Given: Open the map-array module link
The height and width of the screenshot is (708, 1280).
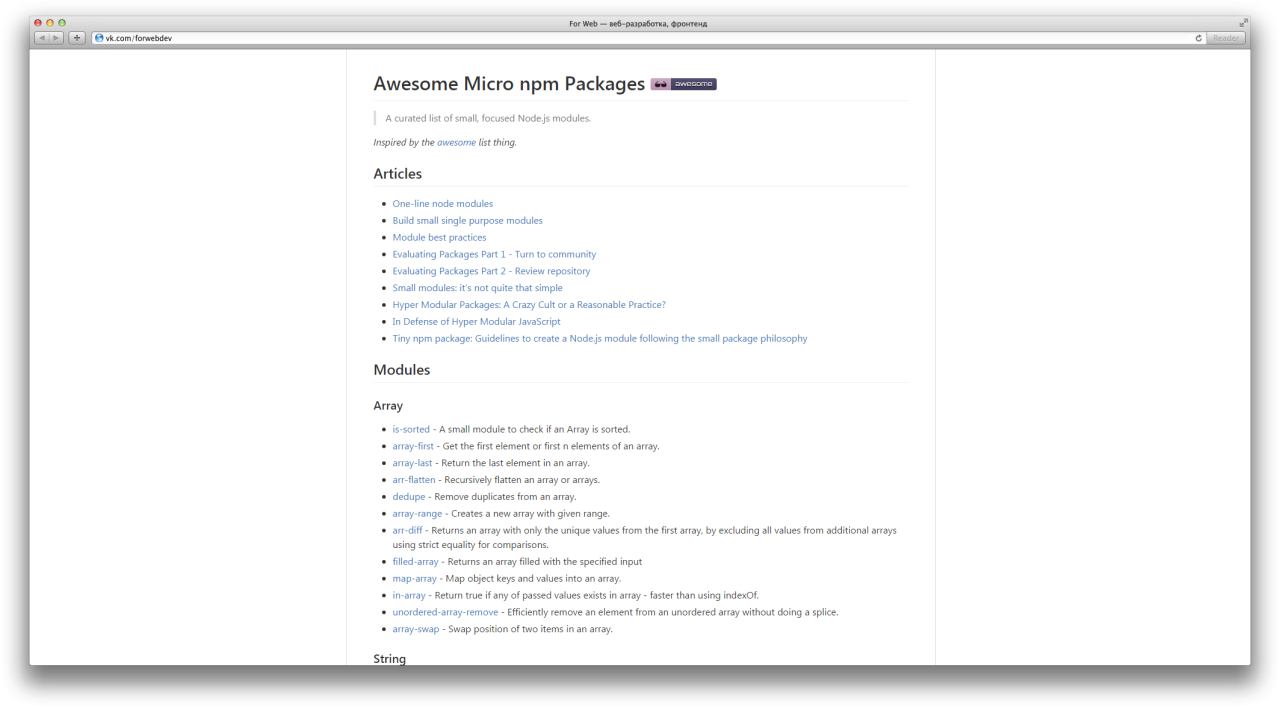Looking at the screenshot, I should (415, 578).
